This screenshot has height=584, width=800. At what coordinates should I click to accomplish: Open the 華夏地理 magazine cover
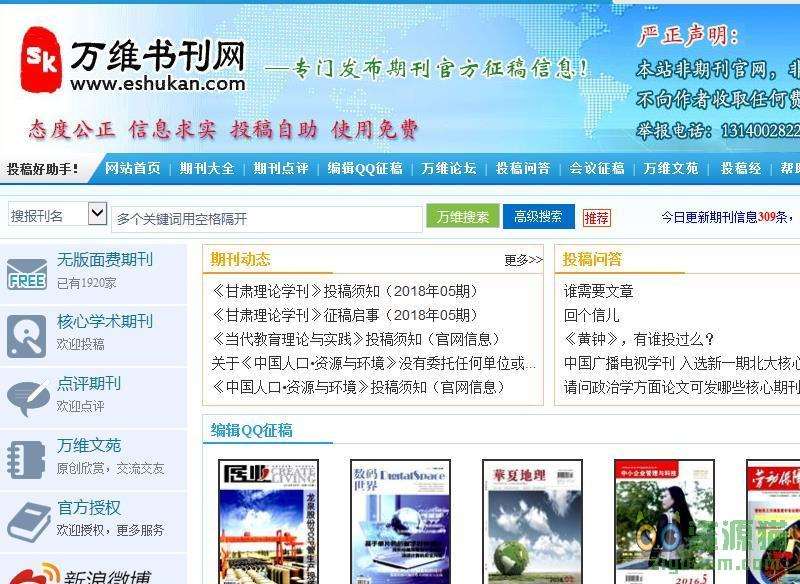click(533, 521)
